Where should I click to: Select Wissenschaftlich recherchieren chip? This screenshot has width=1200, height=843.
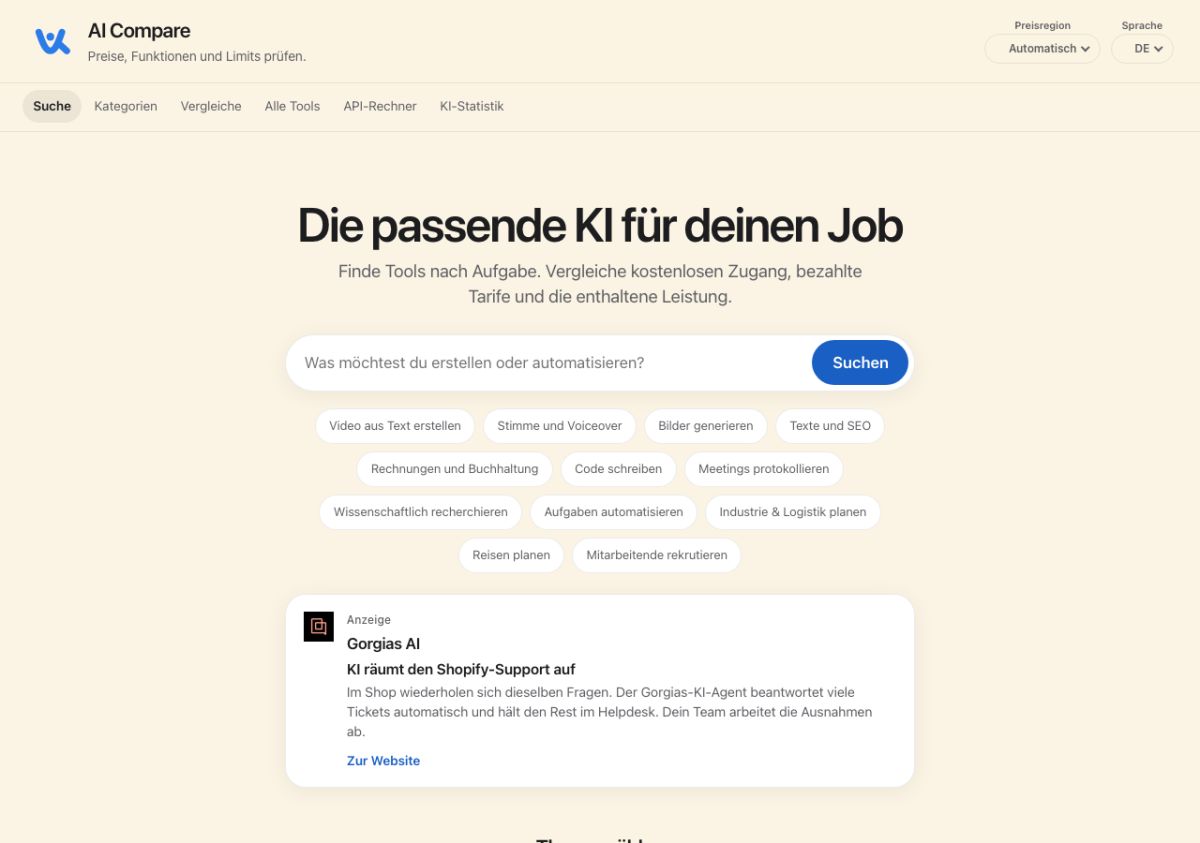tap(420, 512)
